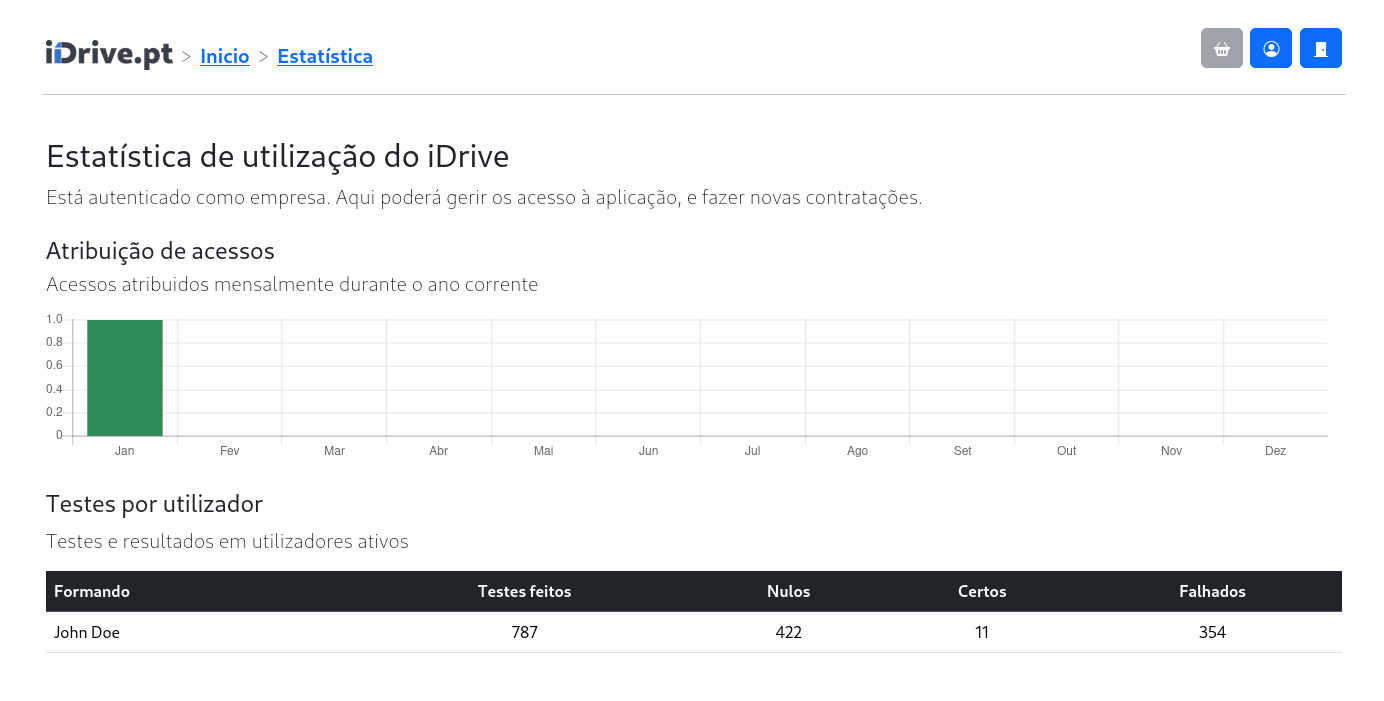Open the shopping basket icon button
The height and width of the screenshot is (701, 1384).
pyautogui.click(x=1221, y=48)
